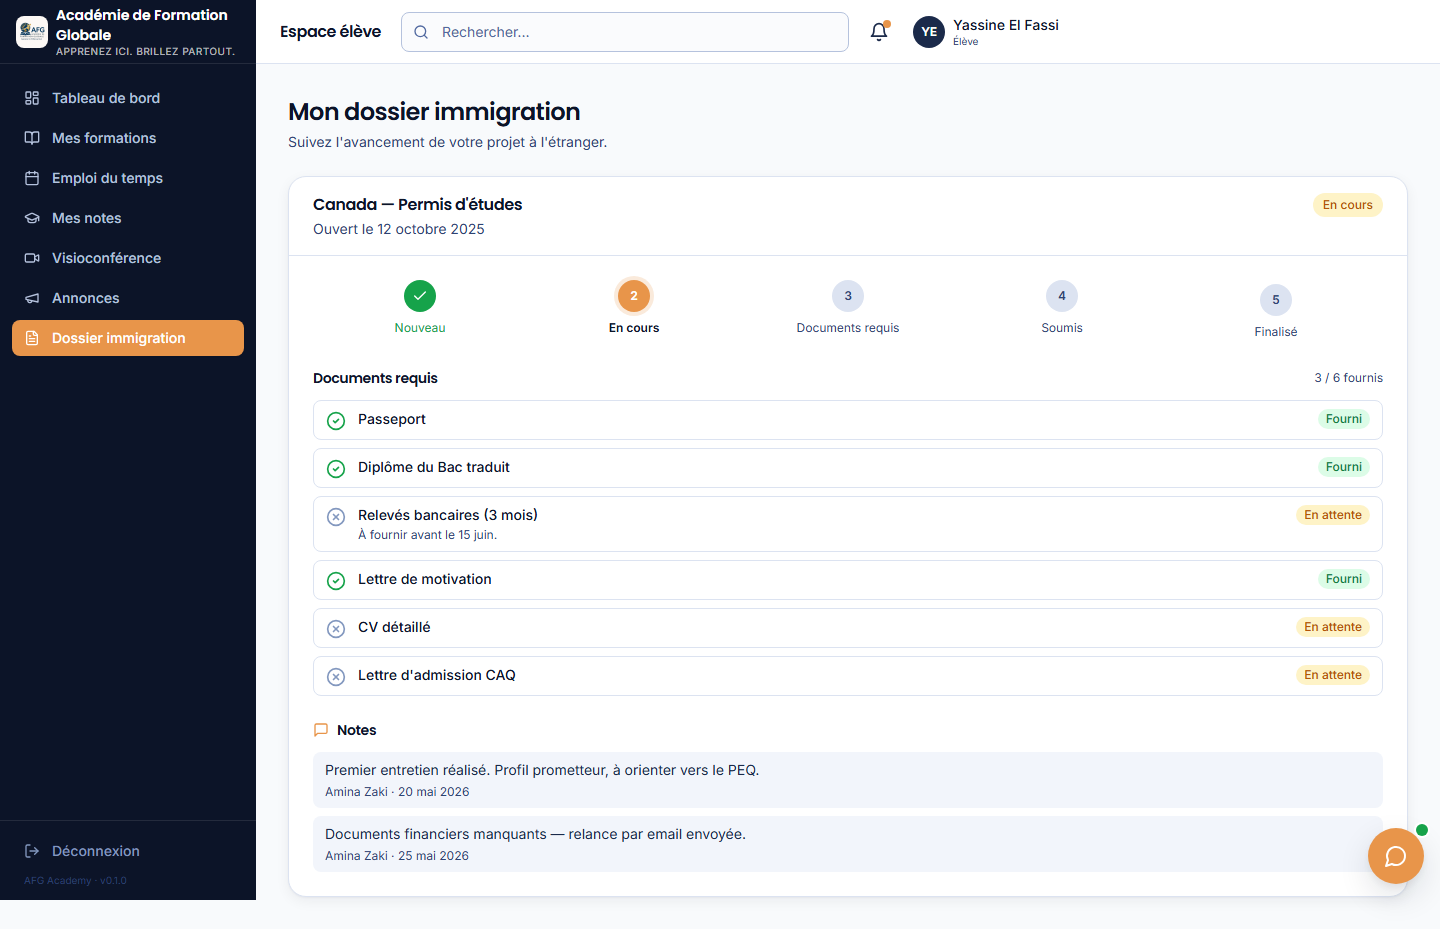Click the AFG academy logo

[x=32, y=32]
